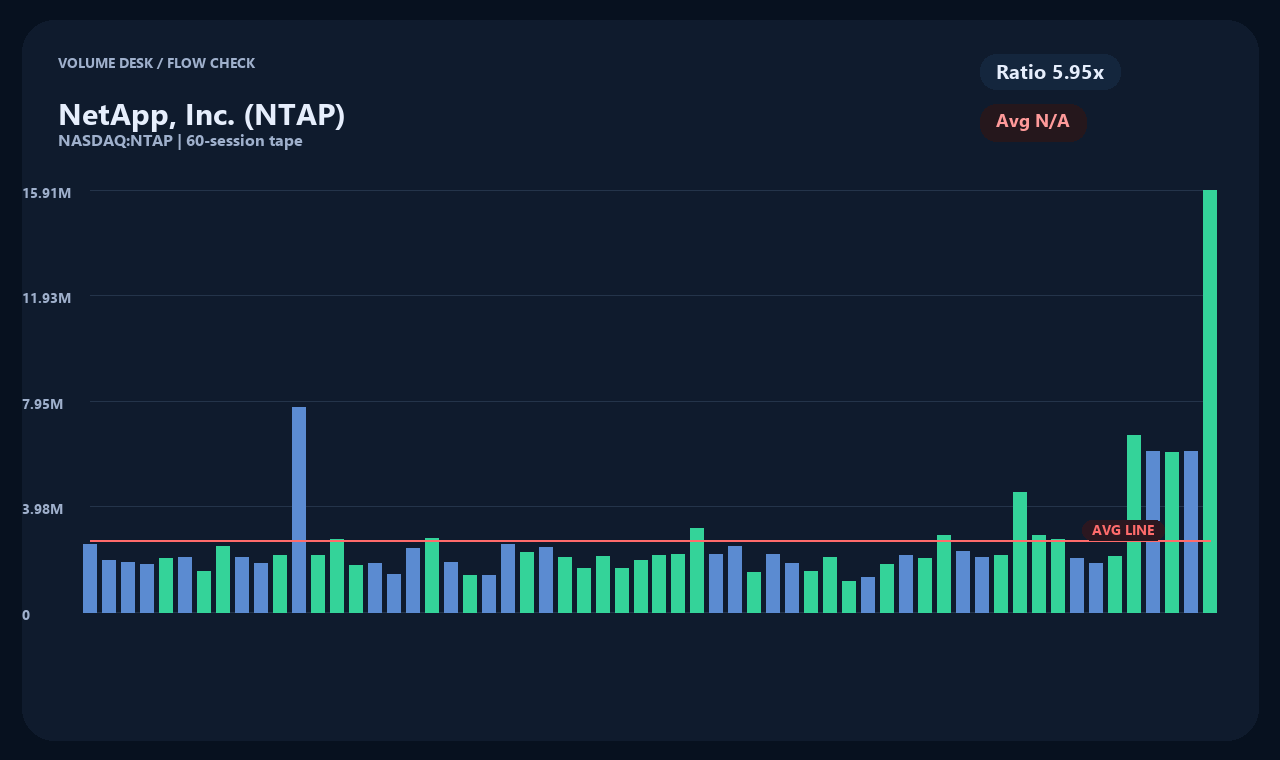Click the 11.93M axis label
This screenshot has height=760, width=1280.
point(46,298)
